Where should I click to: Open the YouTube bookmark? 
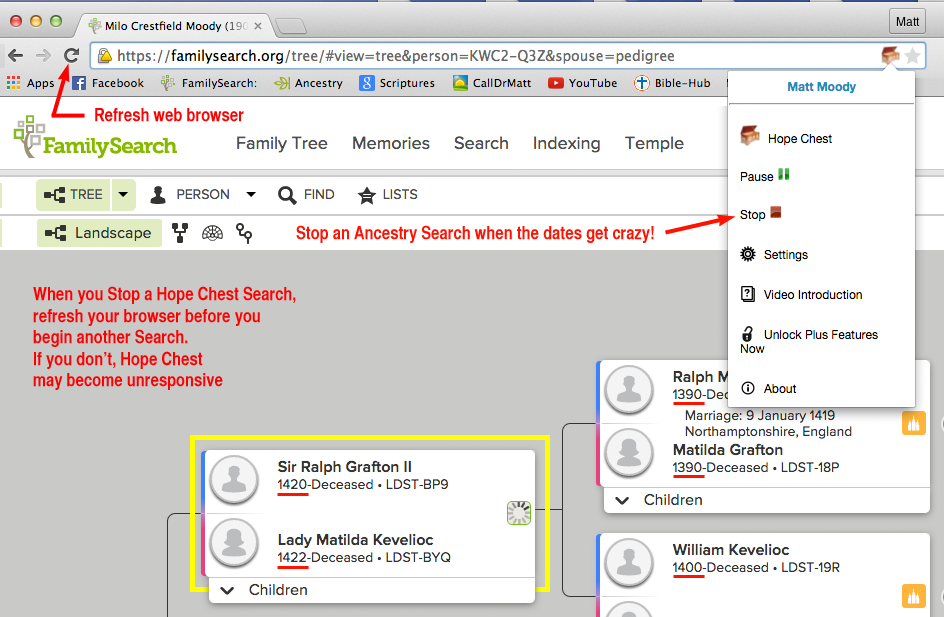(582, 83)
